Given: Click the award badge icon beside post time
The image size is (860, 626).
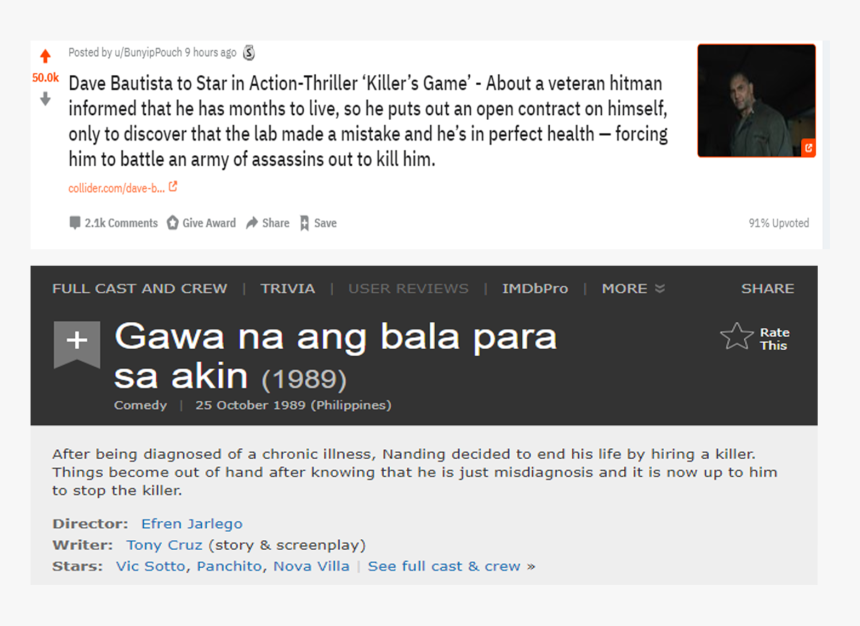Looking at the screenshot, I should point(249,52).
